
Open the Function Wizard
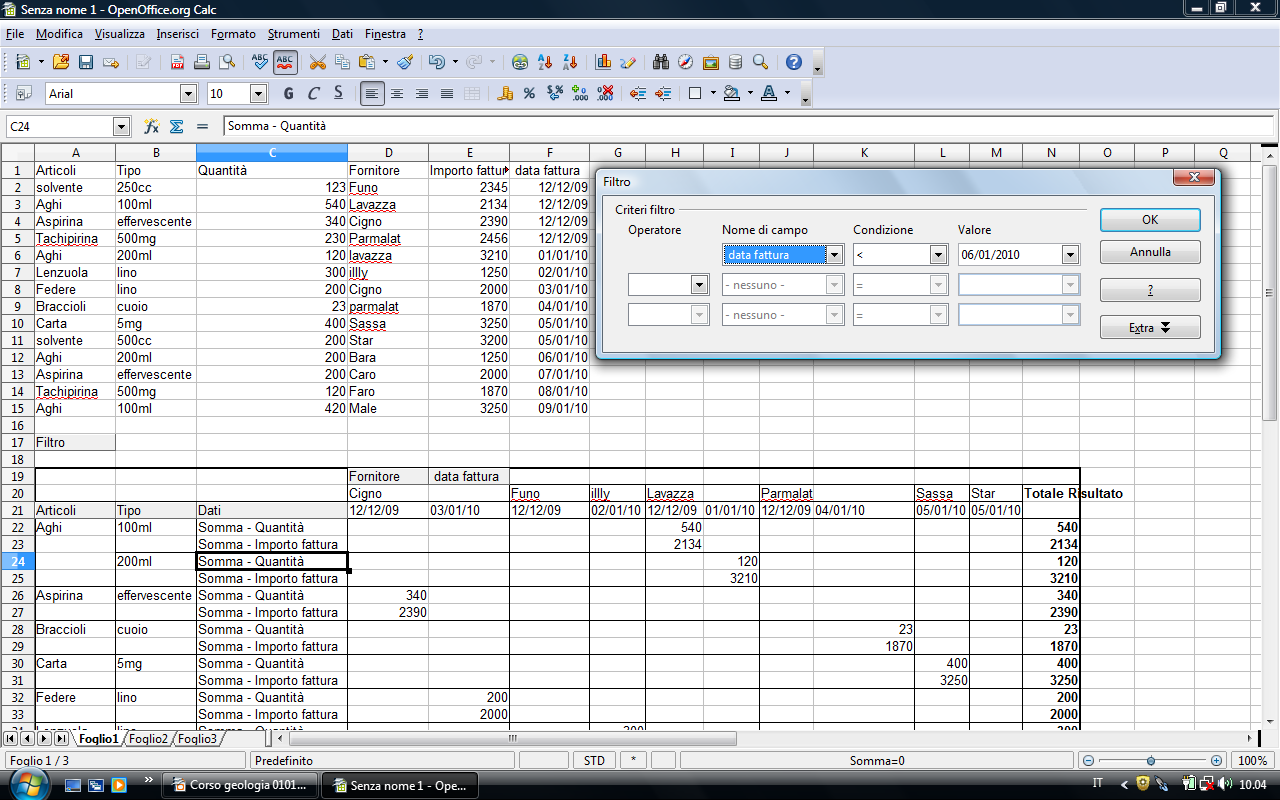[x=152, y=127]
